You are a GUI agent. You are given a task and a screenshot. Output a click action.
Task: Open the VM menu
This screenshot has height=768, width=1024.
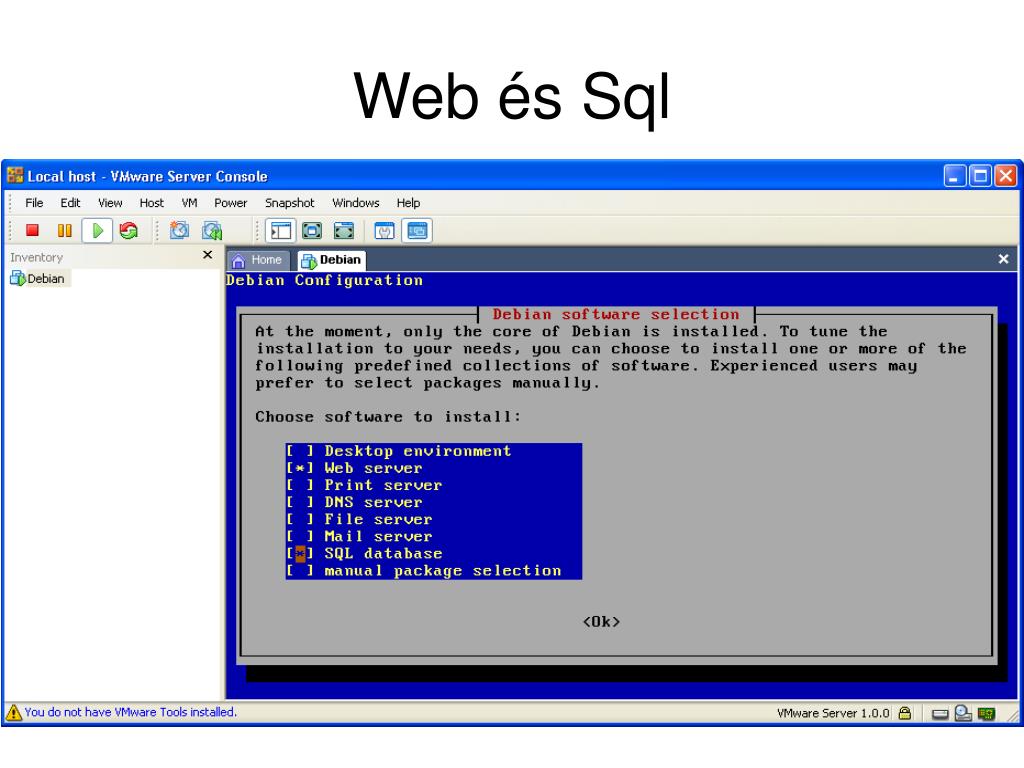(189, 202)
